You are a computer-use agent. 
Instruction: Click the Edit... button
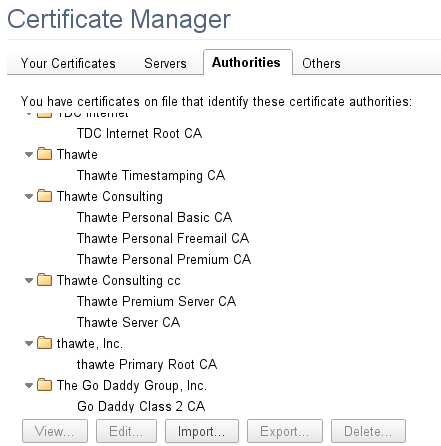[126, 431]
